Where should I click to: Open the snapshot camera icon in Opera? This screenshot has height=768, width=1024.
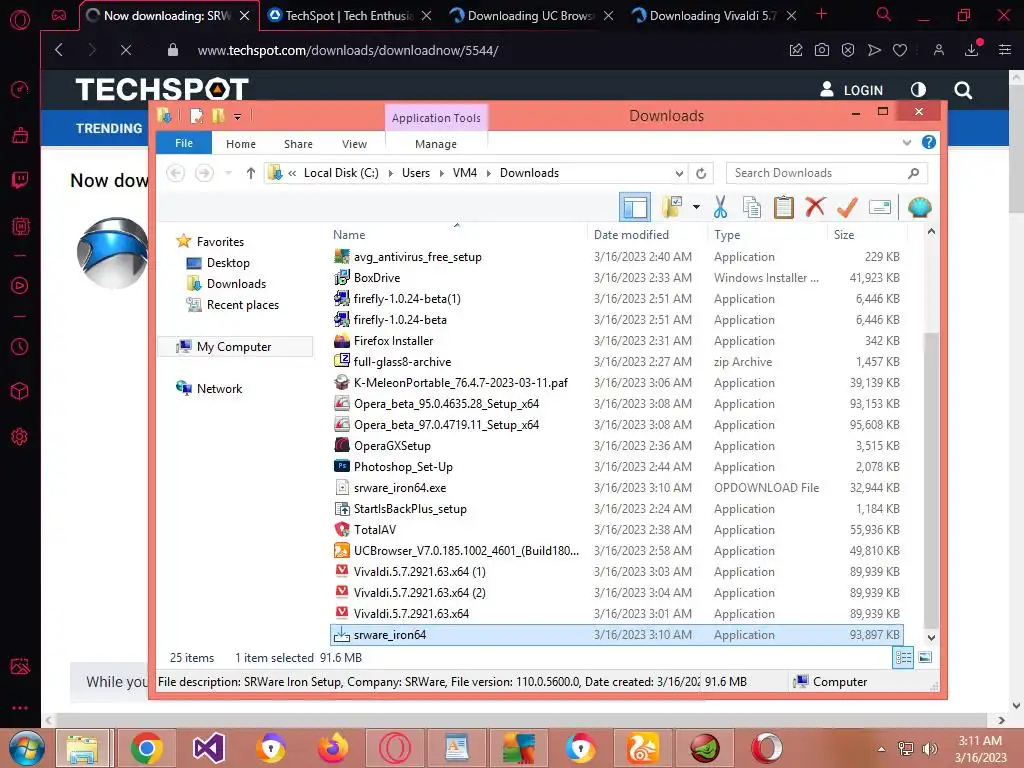tap(822, 50)
